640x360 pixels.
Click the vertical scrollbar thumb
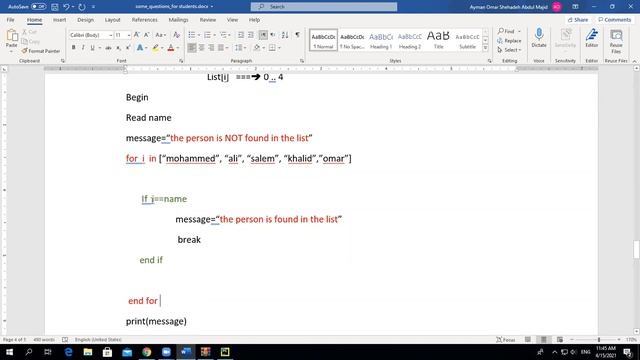636,249
